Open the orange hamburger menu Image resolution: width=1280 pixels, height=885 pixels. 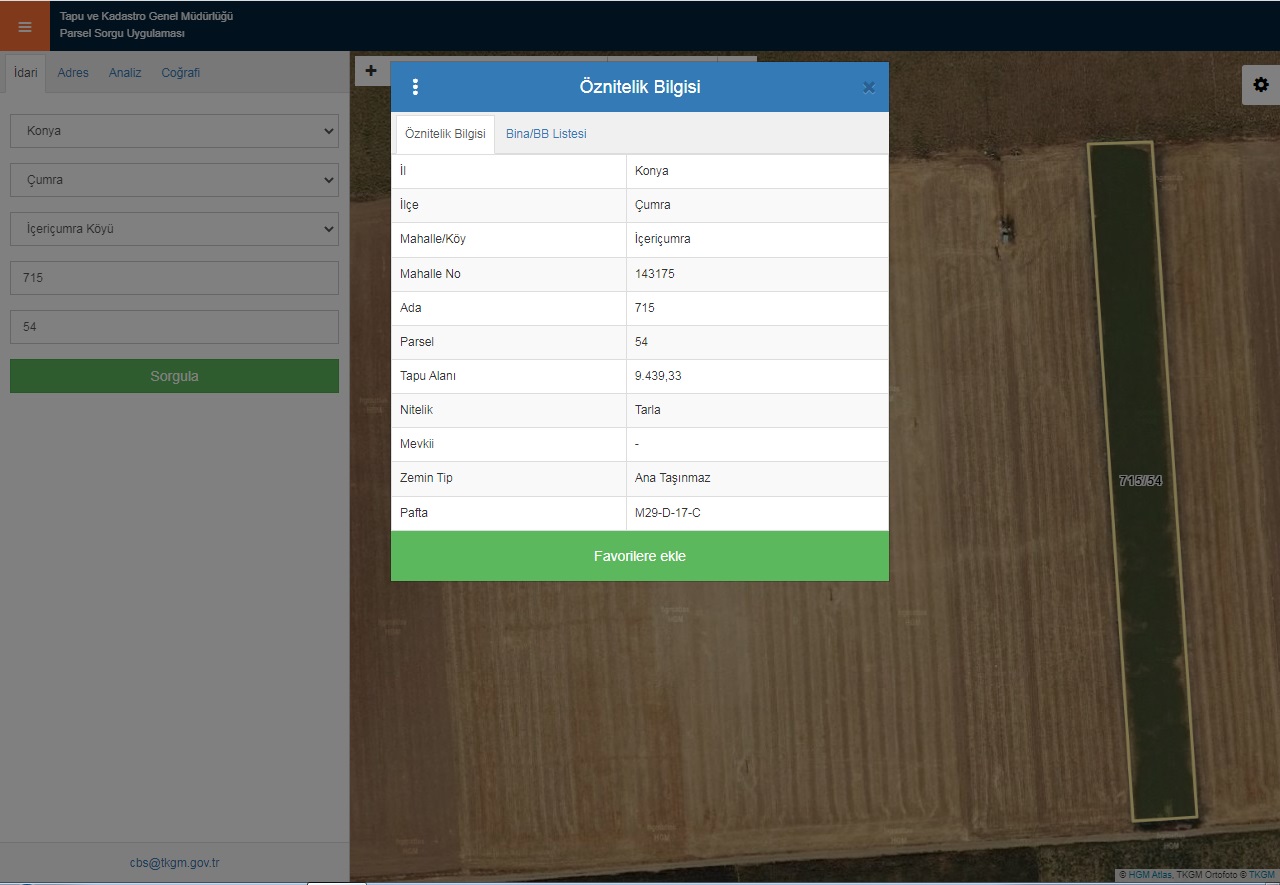25,26
